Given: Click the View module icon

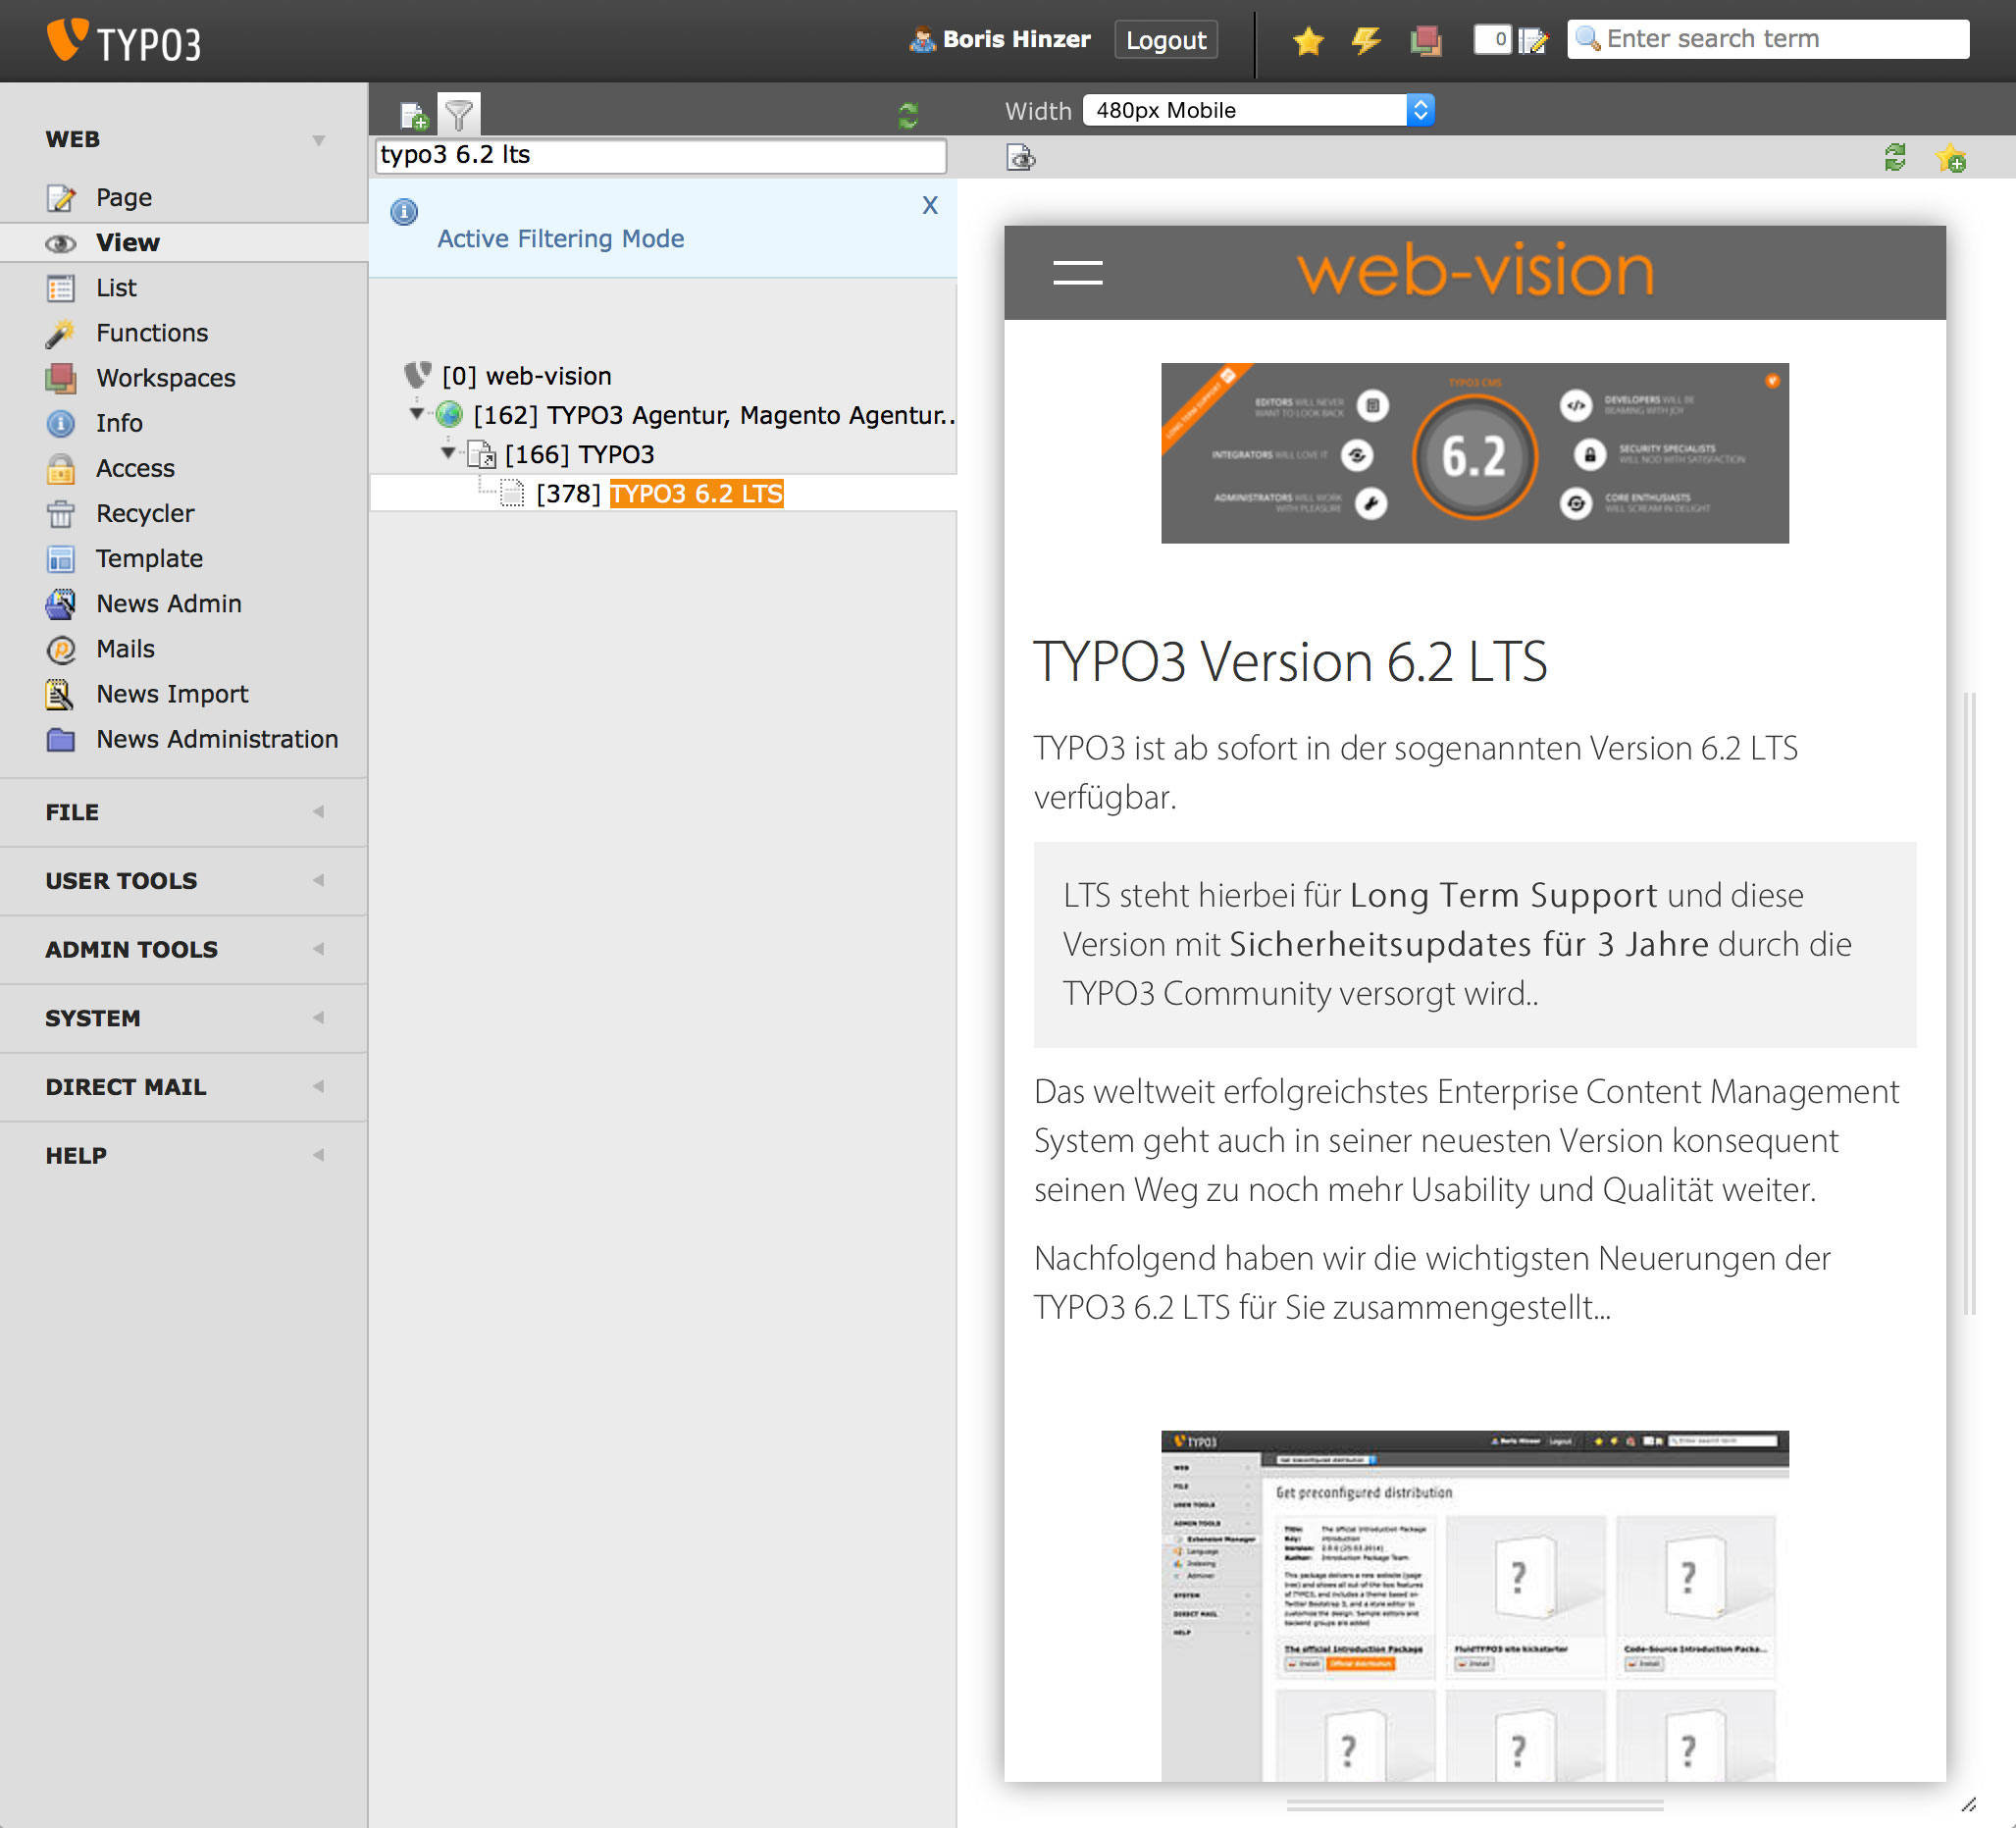Looking at the screenshot, I should (62, 238).
